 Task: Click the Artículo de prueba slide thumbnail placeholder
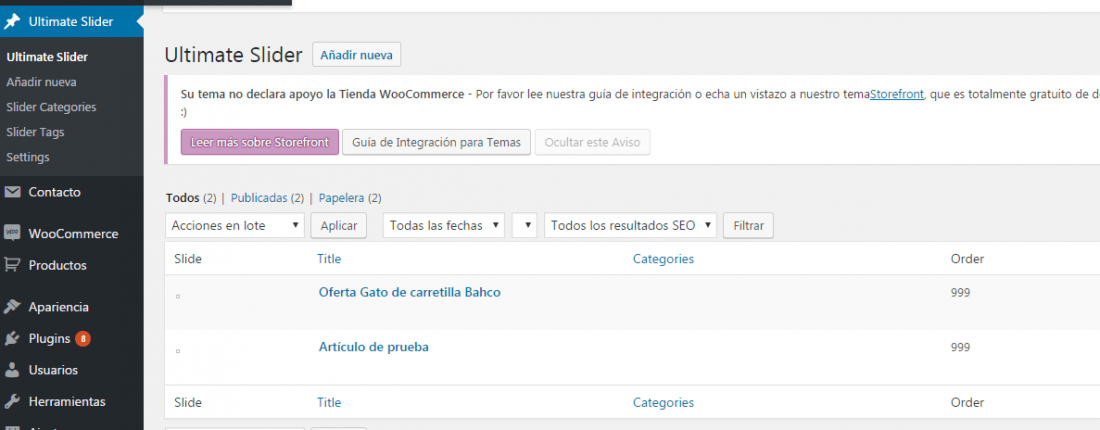point(178,350)
